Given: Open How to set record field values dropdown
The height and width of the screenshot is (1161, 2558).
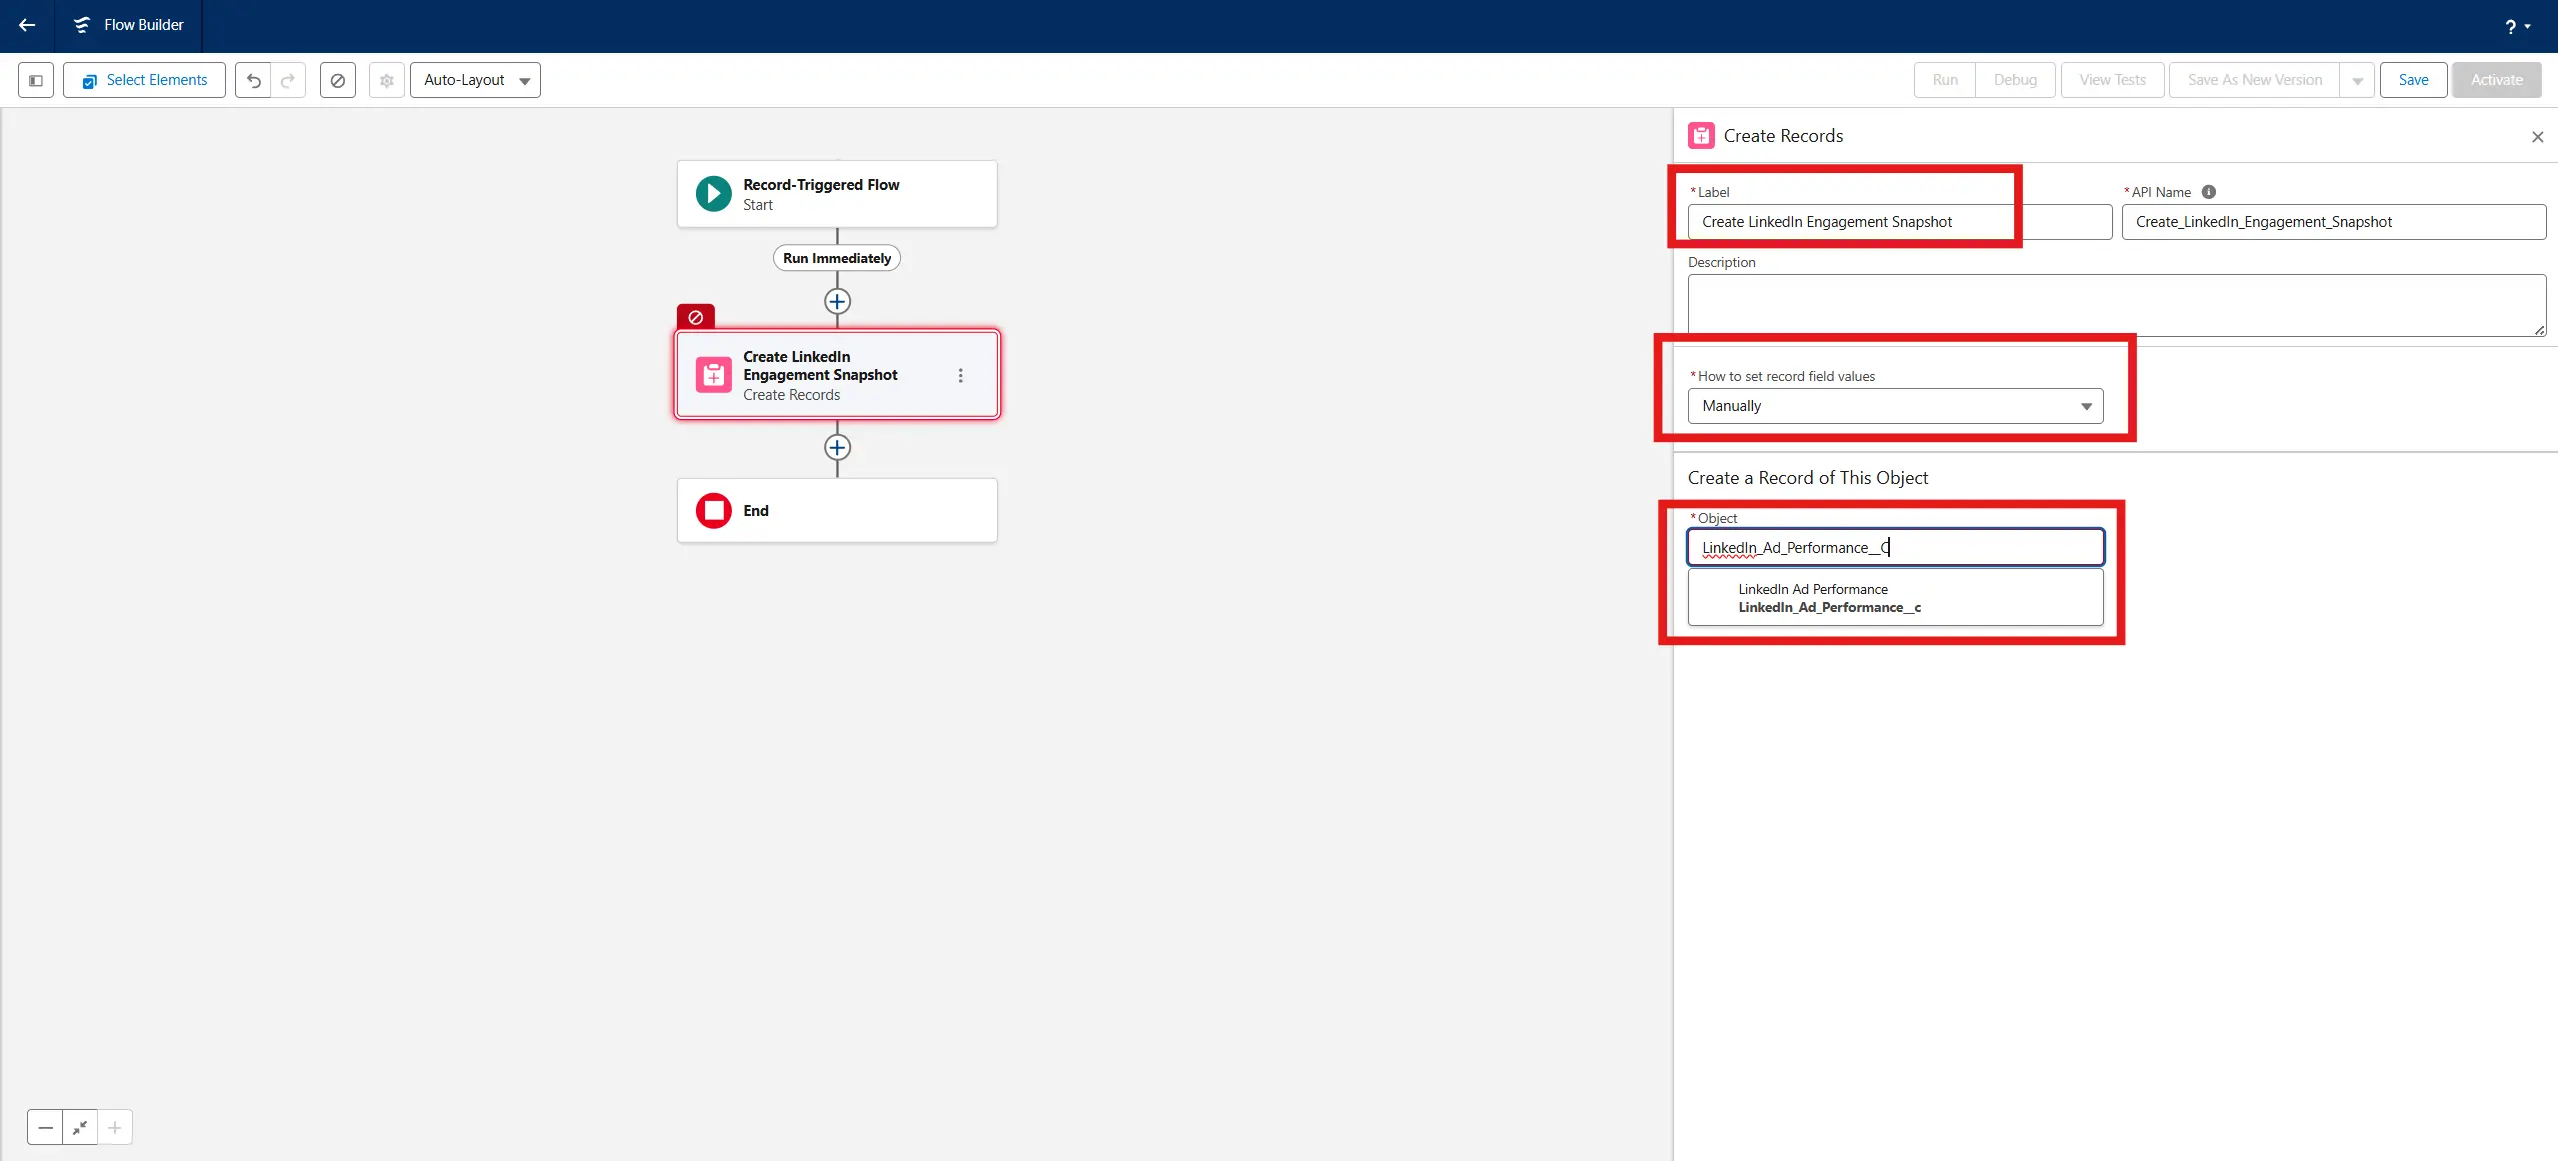Looking at the screenshot, I should pos(1895,406).
